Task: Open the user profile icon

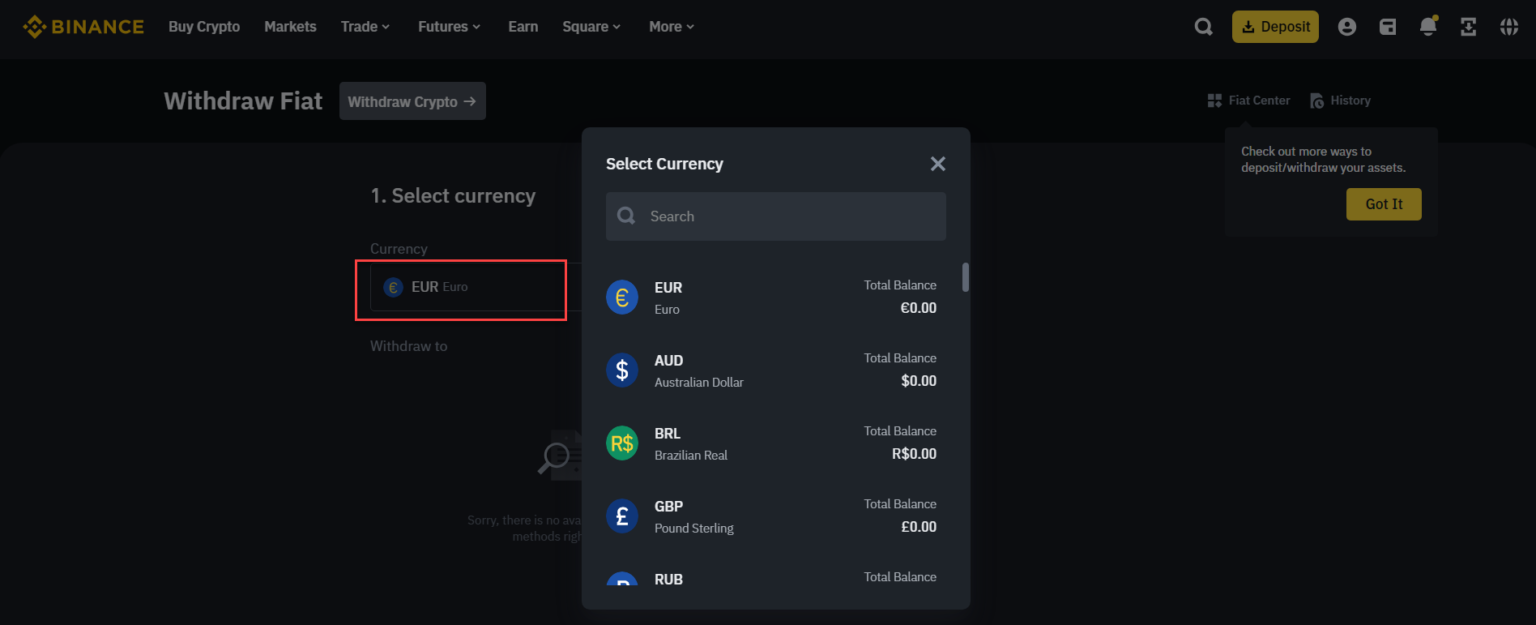Action: (x=1347, y=26)
